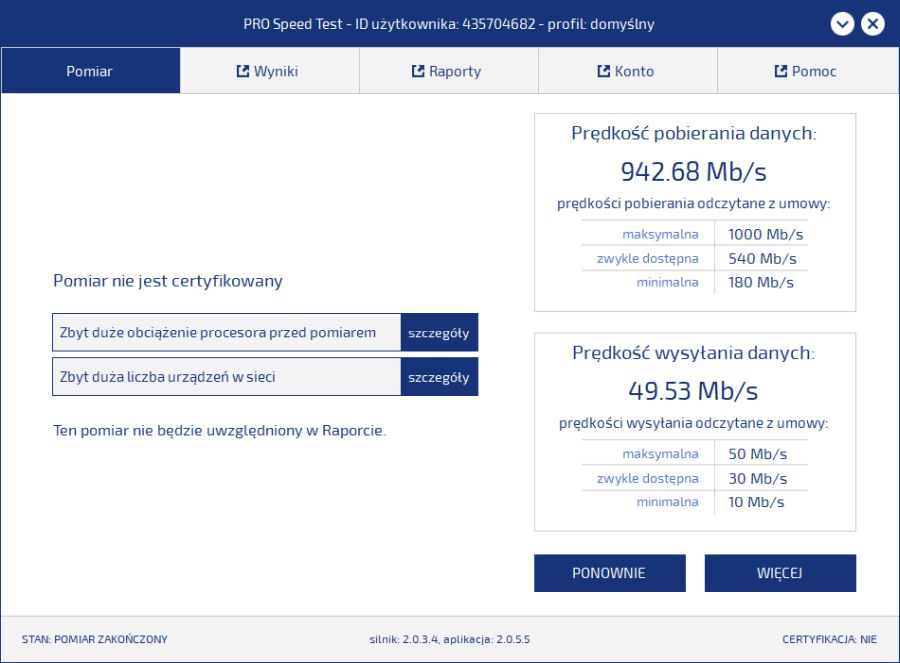Click the 942.68 Mb/s download speed value
The image size is (900, 663).
(x=694, y=172)
